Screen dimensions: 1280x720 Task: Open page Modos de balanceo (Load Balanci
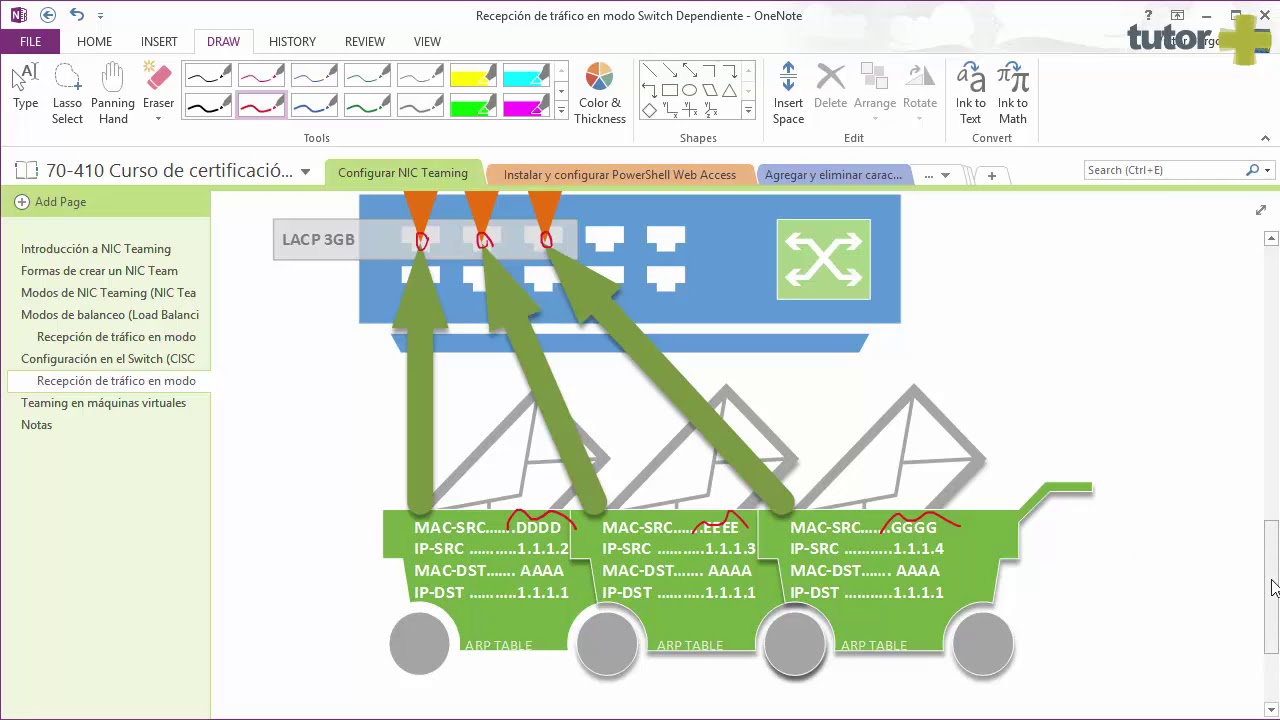110,315
